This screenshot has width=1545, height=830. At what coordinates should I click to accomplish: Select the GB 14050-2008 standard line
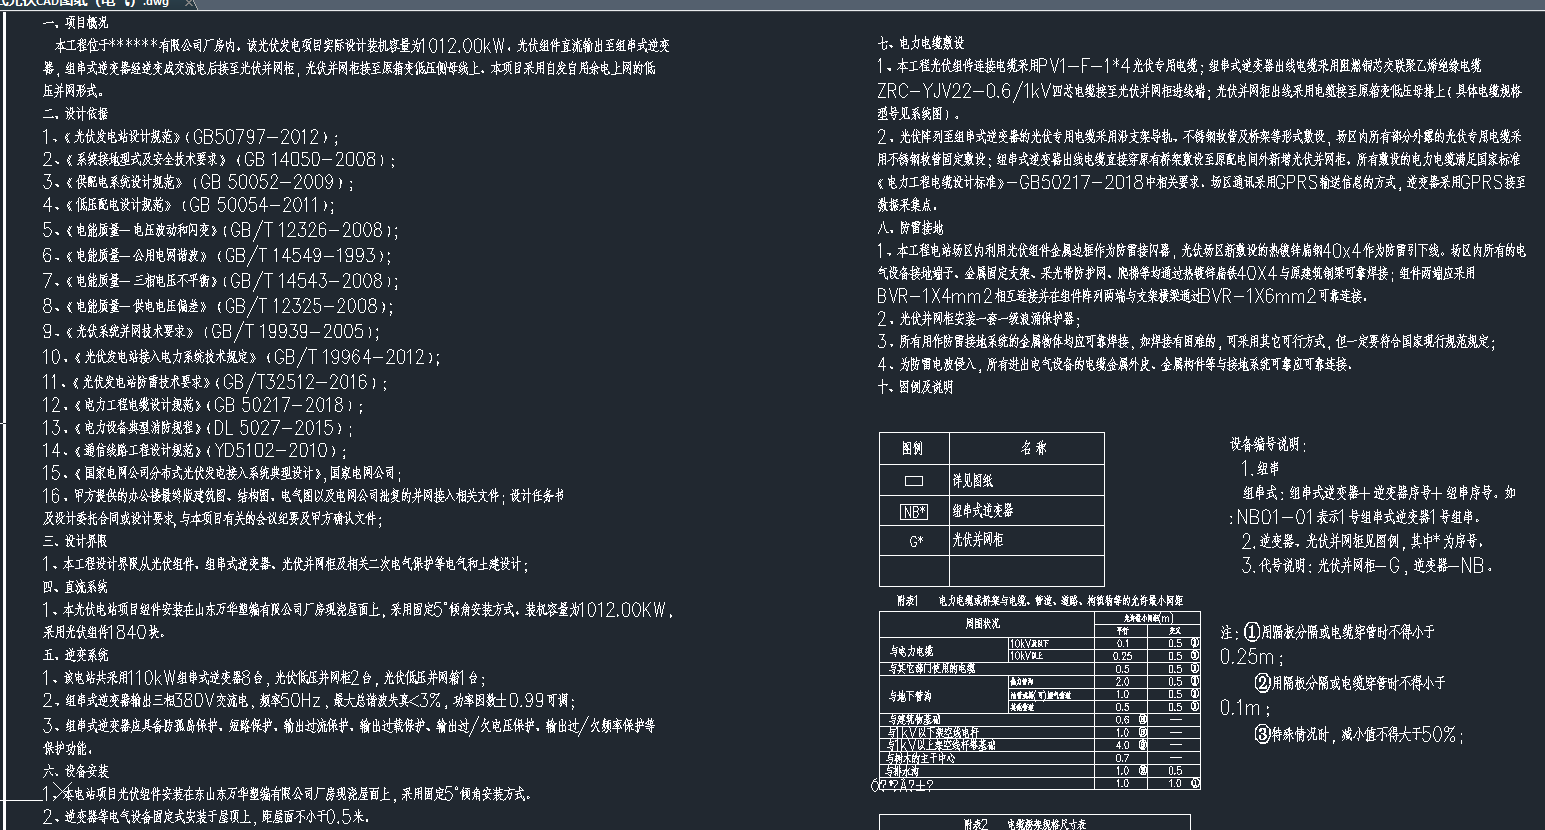[219, 160]
